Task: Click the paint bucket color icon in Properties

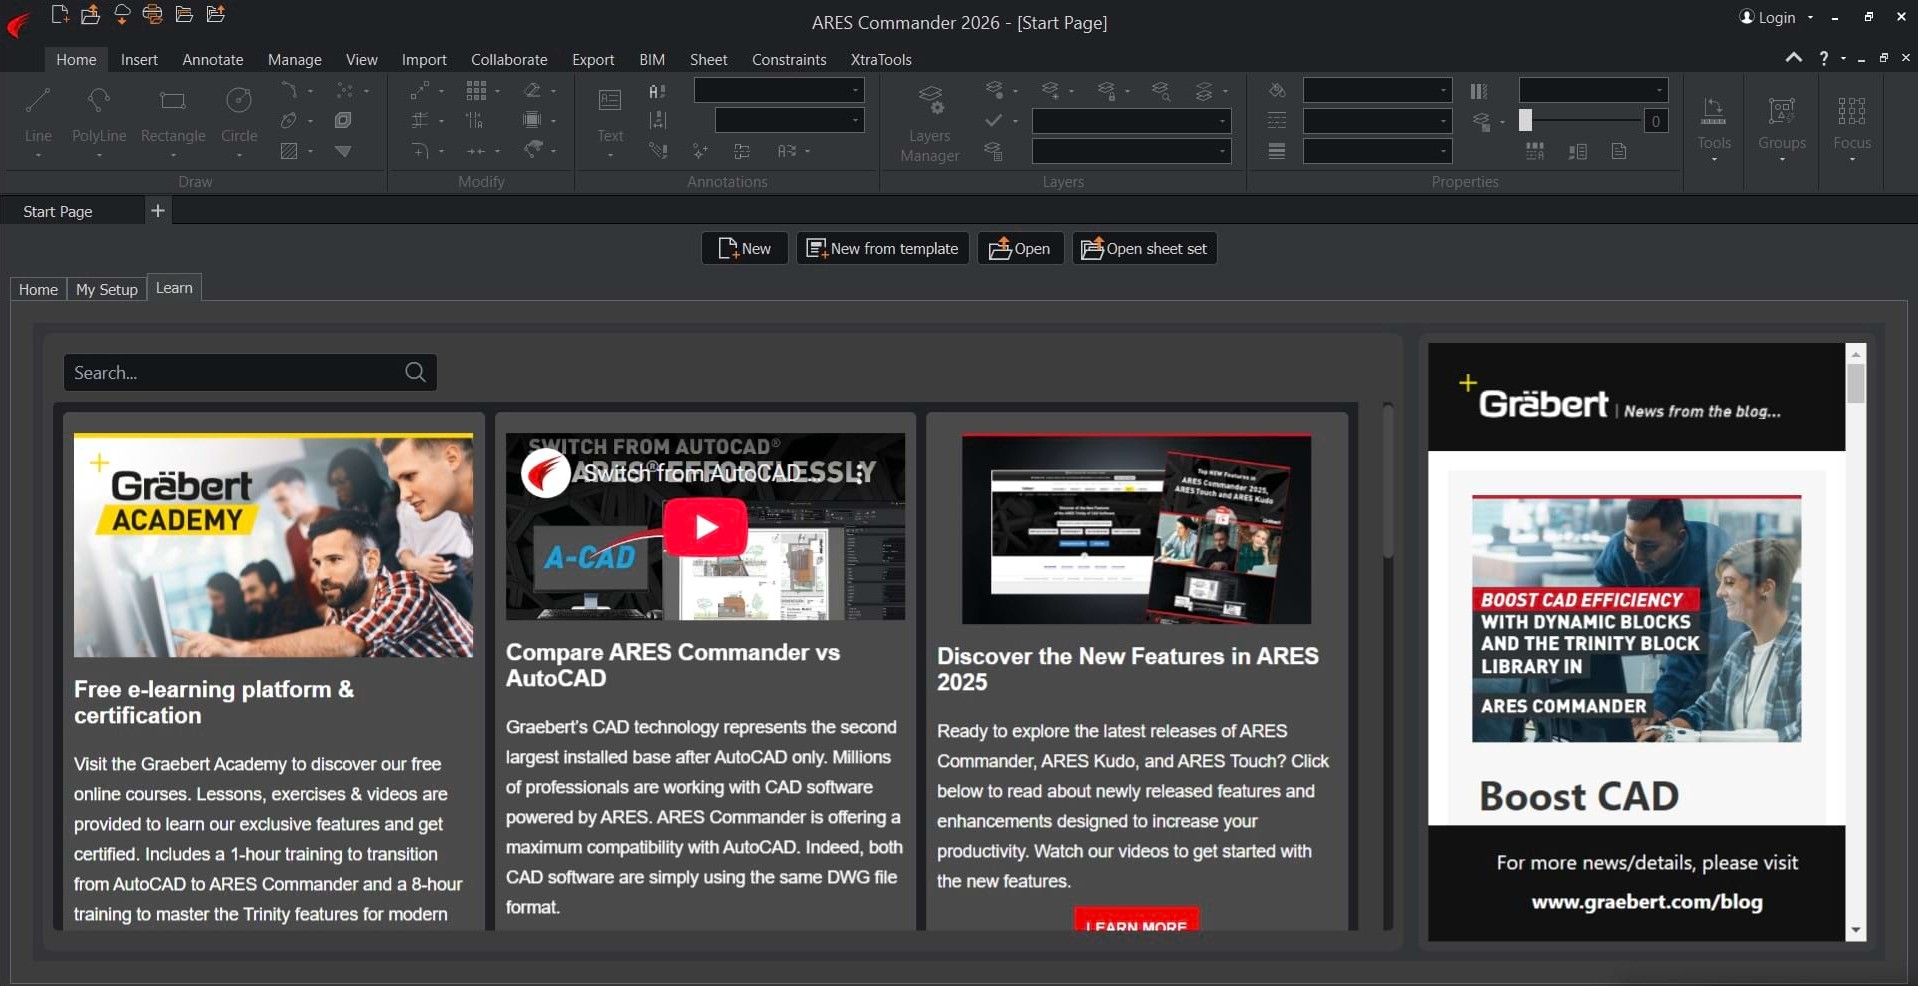Action: click(x=1277, y=91)
